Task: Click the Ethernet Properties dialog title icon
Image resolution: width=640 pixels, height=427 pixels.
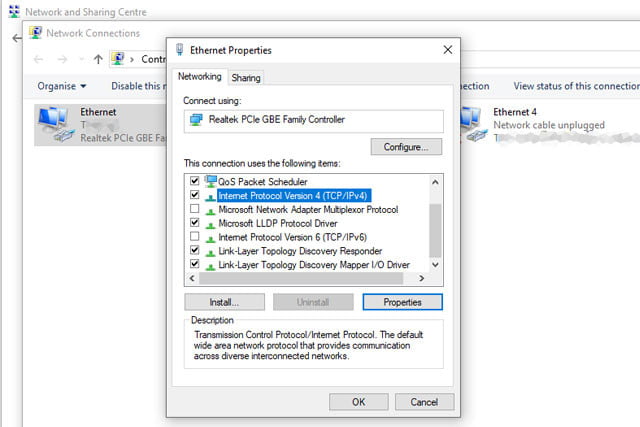Action: (x=180, y=50)
